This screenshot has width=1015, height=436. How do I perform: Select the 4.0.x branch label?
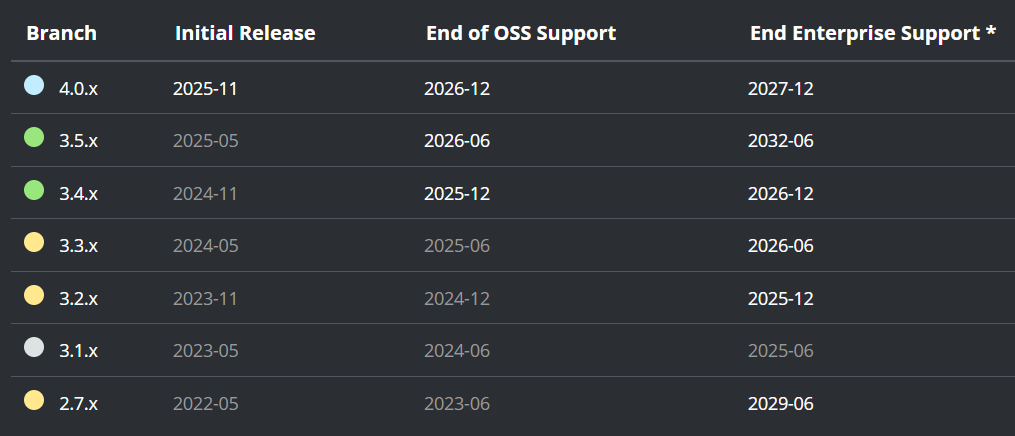(x=78, y=89)
